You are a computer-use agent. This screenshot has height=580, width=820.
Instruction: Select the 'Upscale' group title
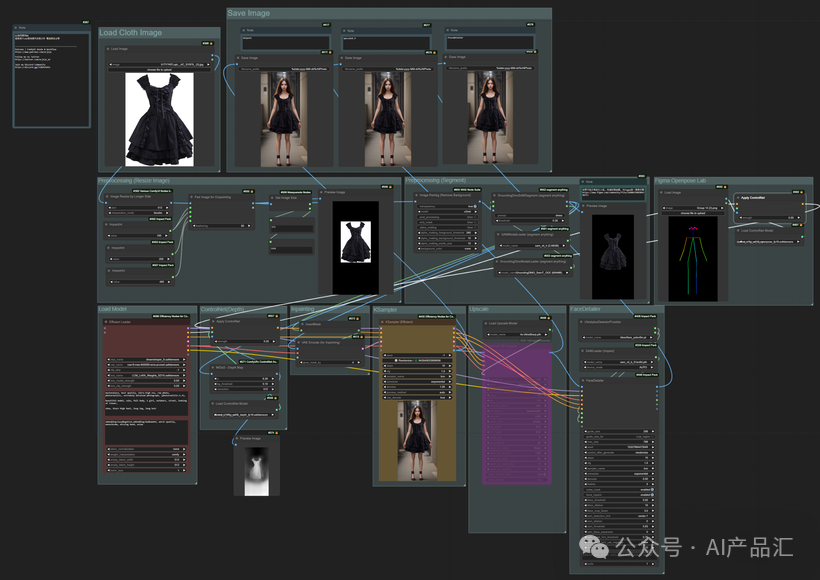coord(479,309)
